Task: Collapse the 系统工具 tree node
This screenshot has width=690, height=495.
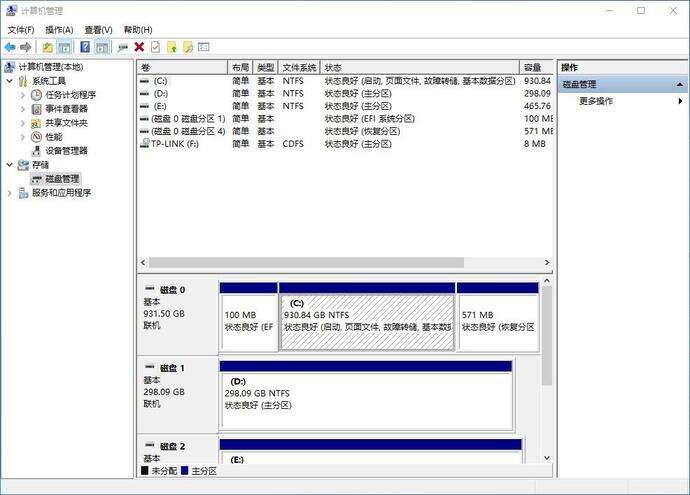Action: click(10, 81)
